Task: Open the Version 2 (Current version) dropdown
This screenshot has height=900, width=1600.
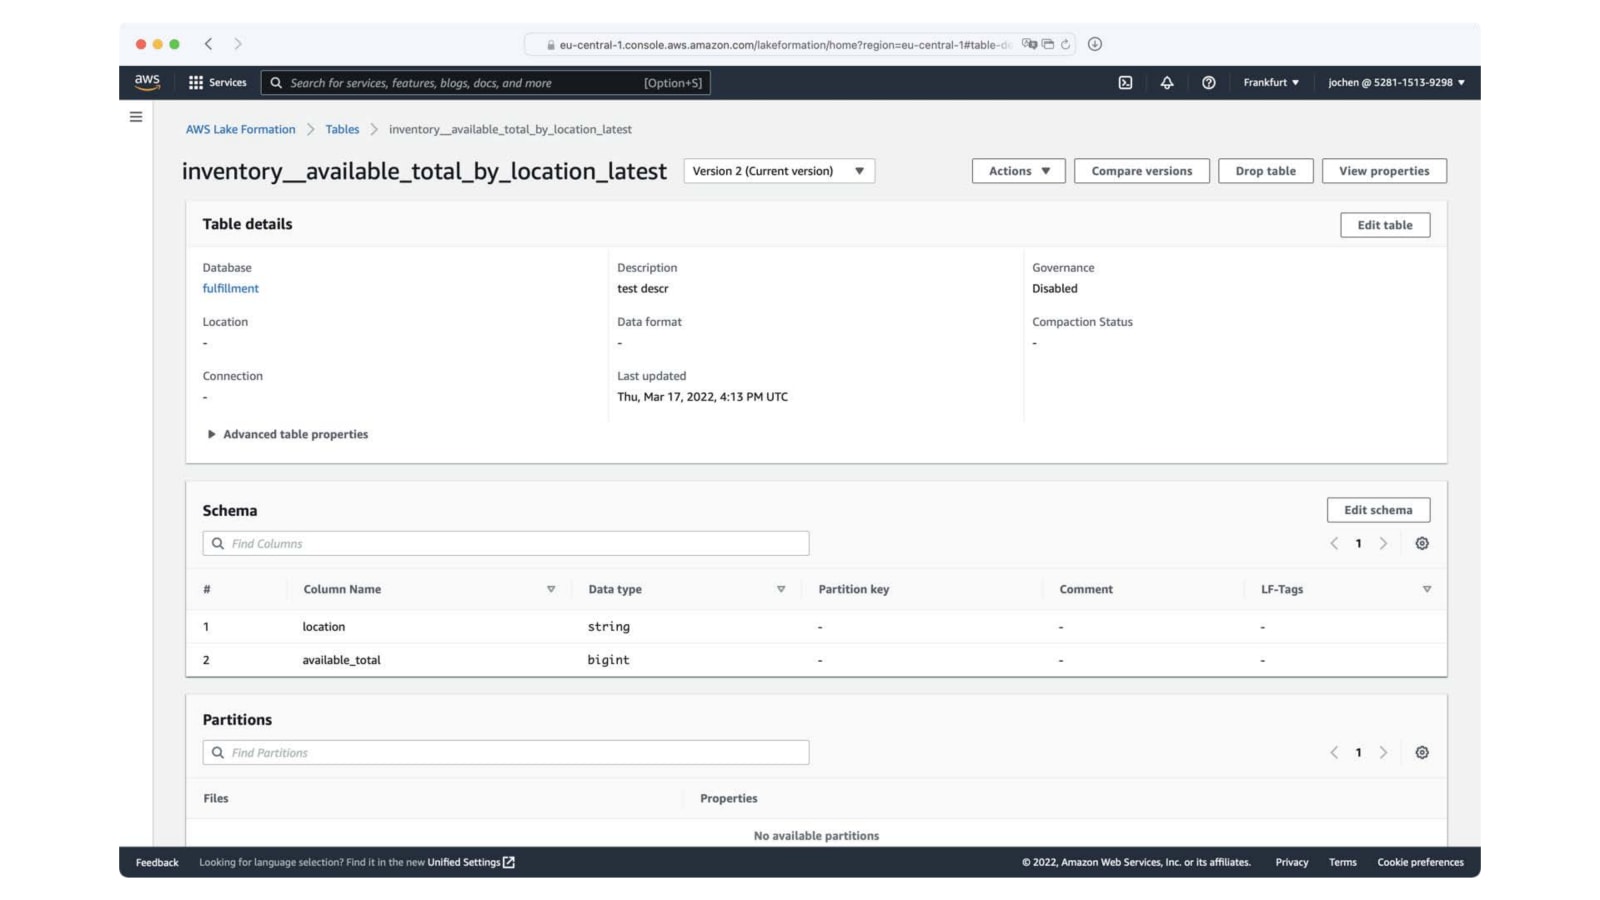Action: click(779, 171)
